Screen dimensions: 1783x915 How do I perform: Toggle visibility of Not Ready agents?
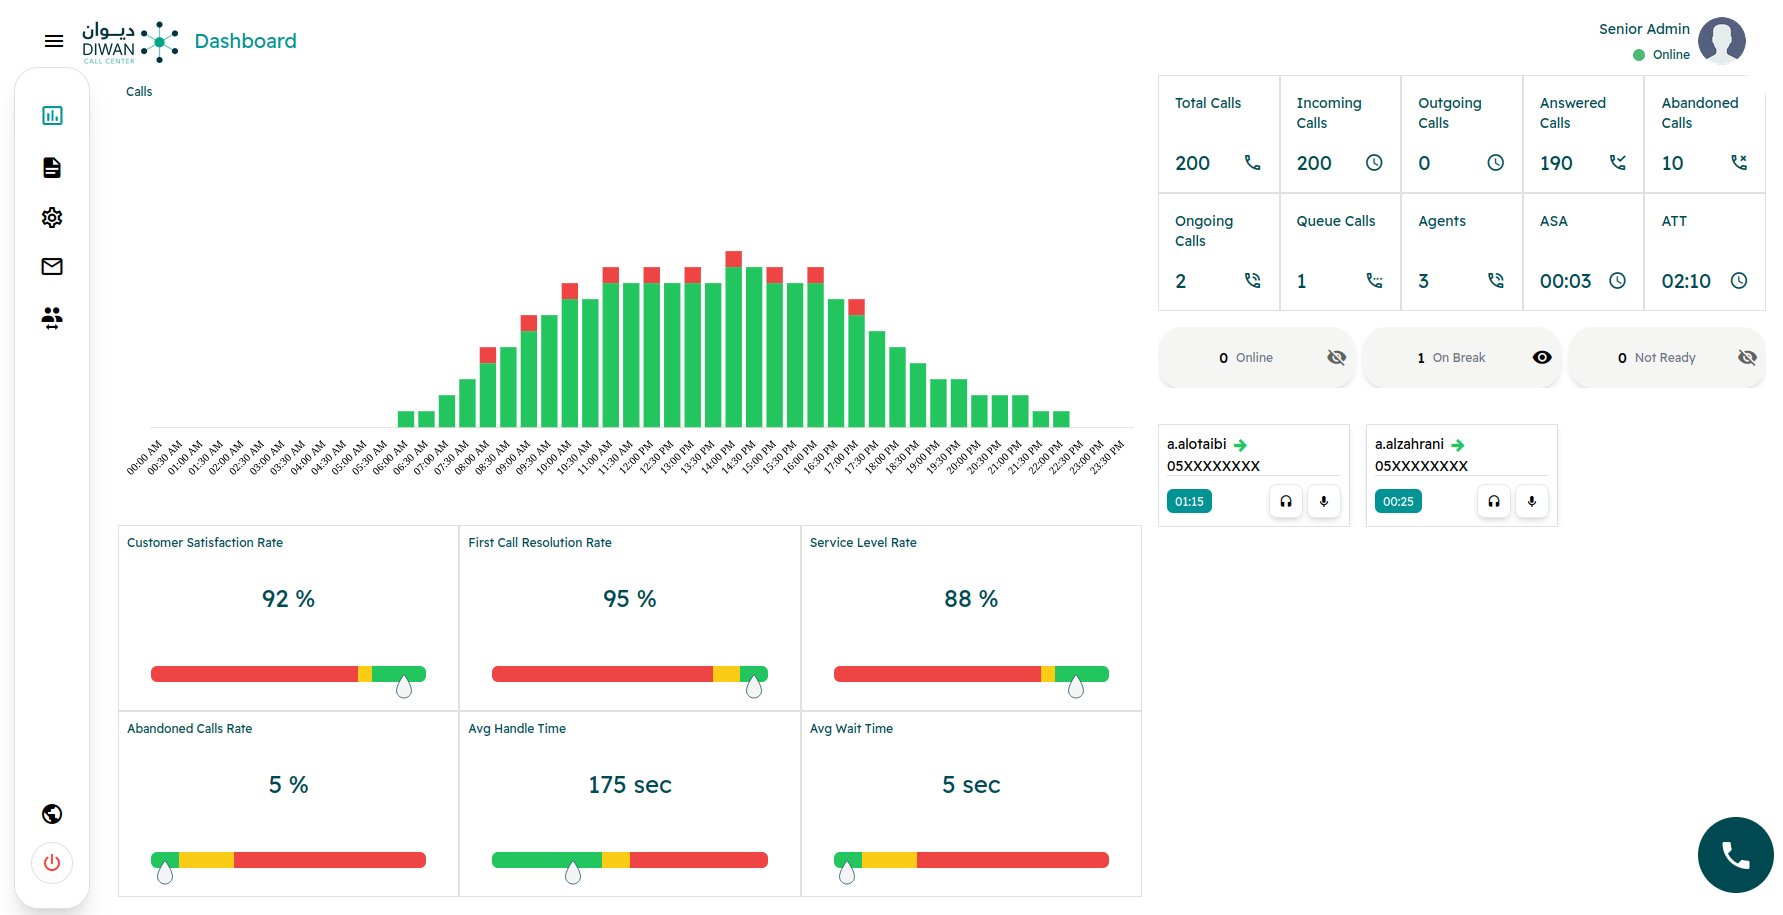pos(1747,358)
